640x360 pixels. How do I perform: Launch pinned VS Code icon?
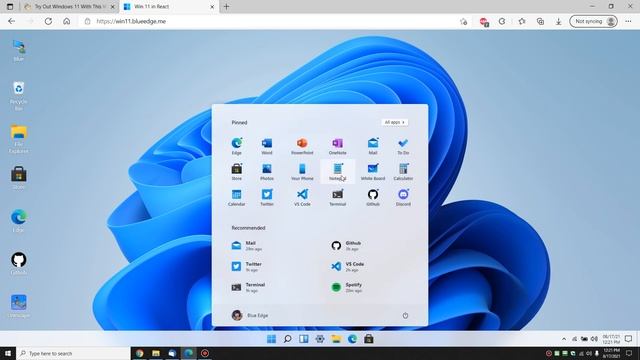pyautogui.click(x=302, y=198)
